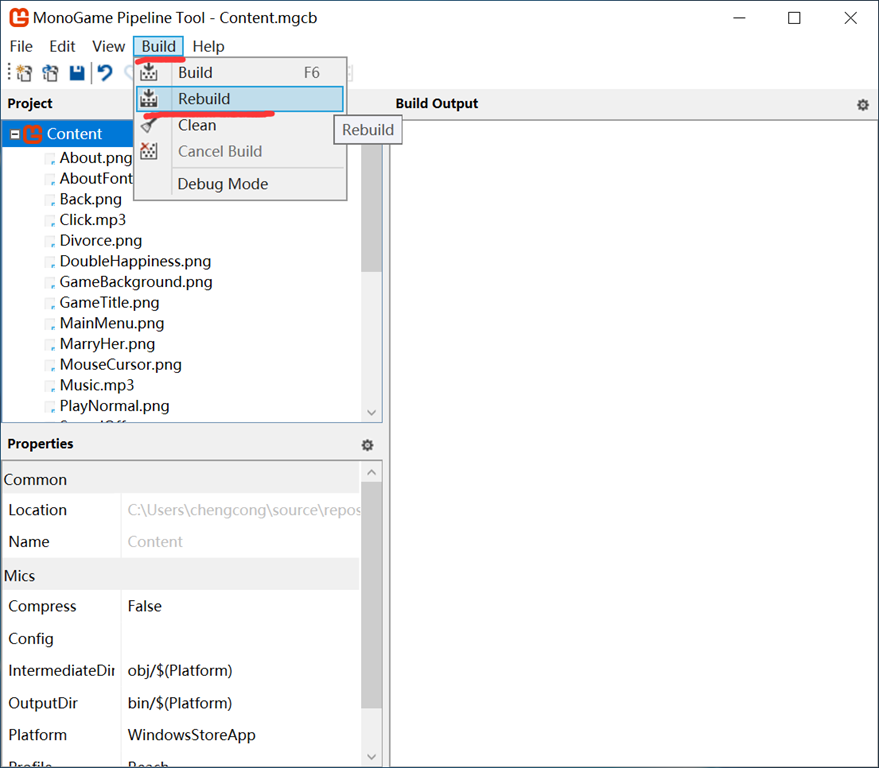Image resolution: width=879 pixels, height=768 pixels.
Task: Choose Build option with F6 shortcut
Action: [195, 72]
